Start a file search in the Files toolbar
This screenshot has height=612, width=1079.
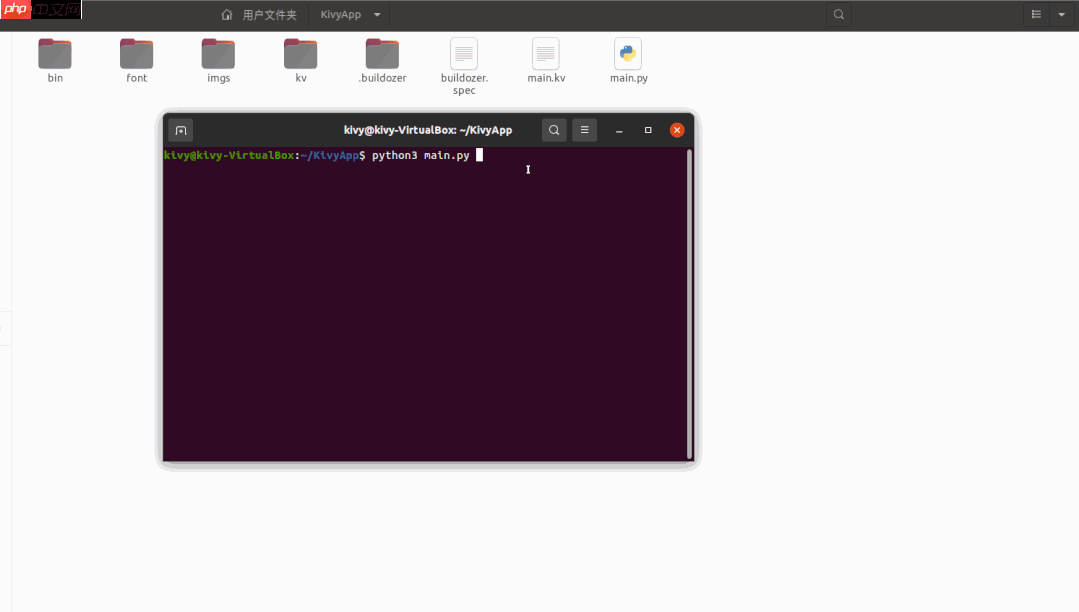[x=838, y=15]
